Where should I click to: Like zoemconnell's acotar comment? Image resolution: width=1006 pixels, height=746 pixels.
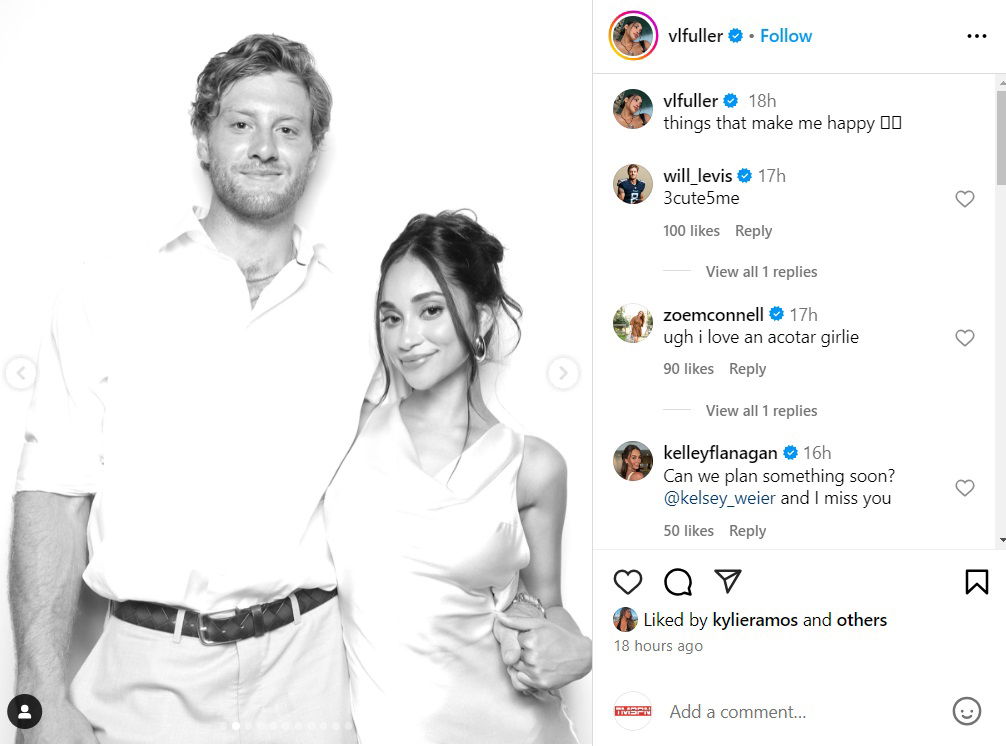(965, 338)
